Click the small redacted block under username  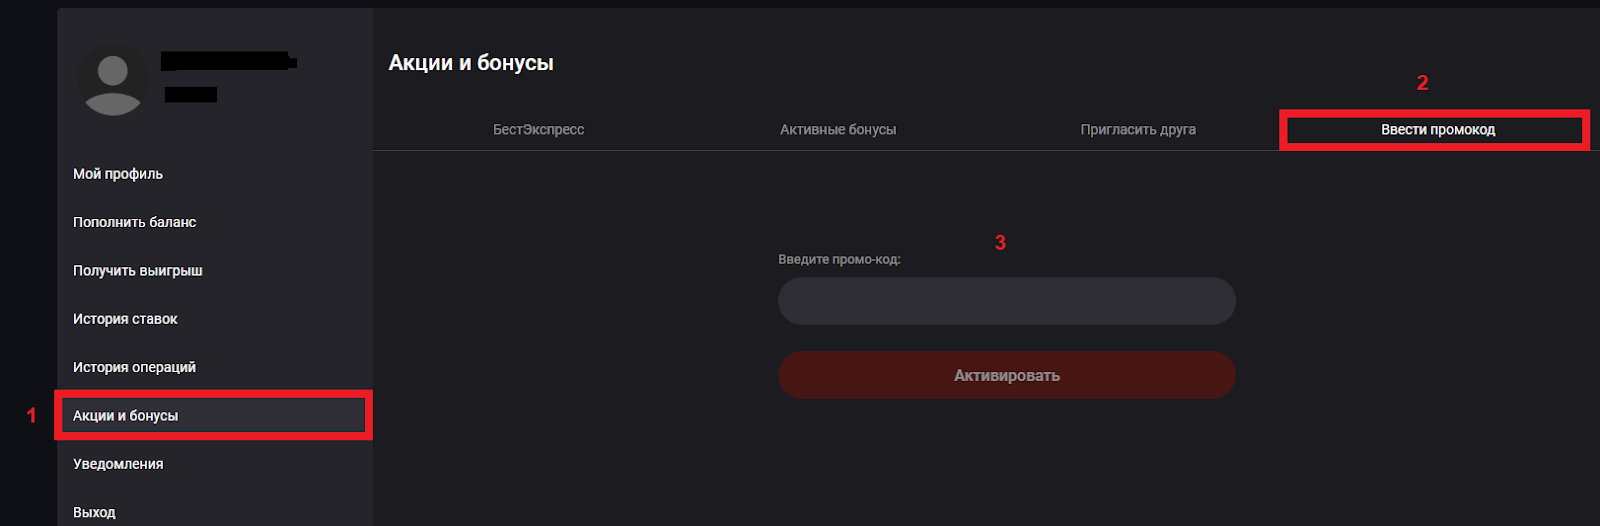[191, 95]
